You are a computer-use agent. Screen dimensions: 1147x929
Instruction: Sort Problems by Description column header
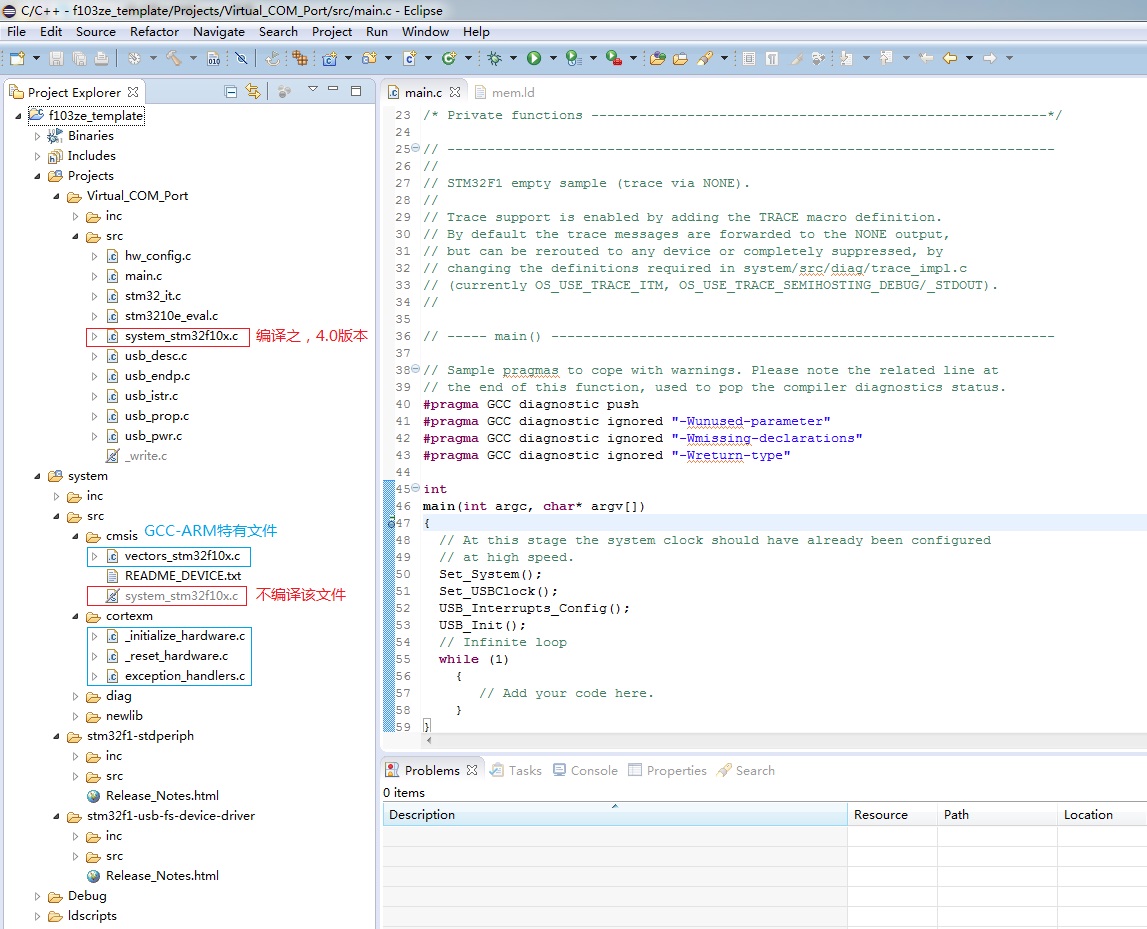pyautogui.click(x=614, y=814)
